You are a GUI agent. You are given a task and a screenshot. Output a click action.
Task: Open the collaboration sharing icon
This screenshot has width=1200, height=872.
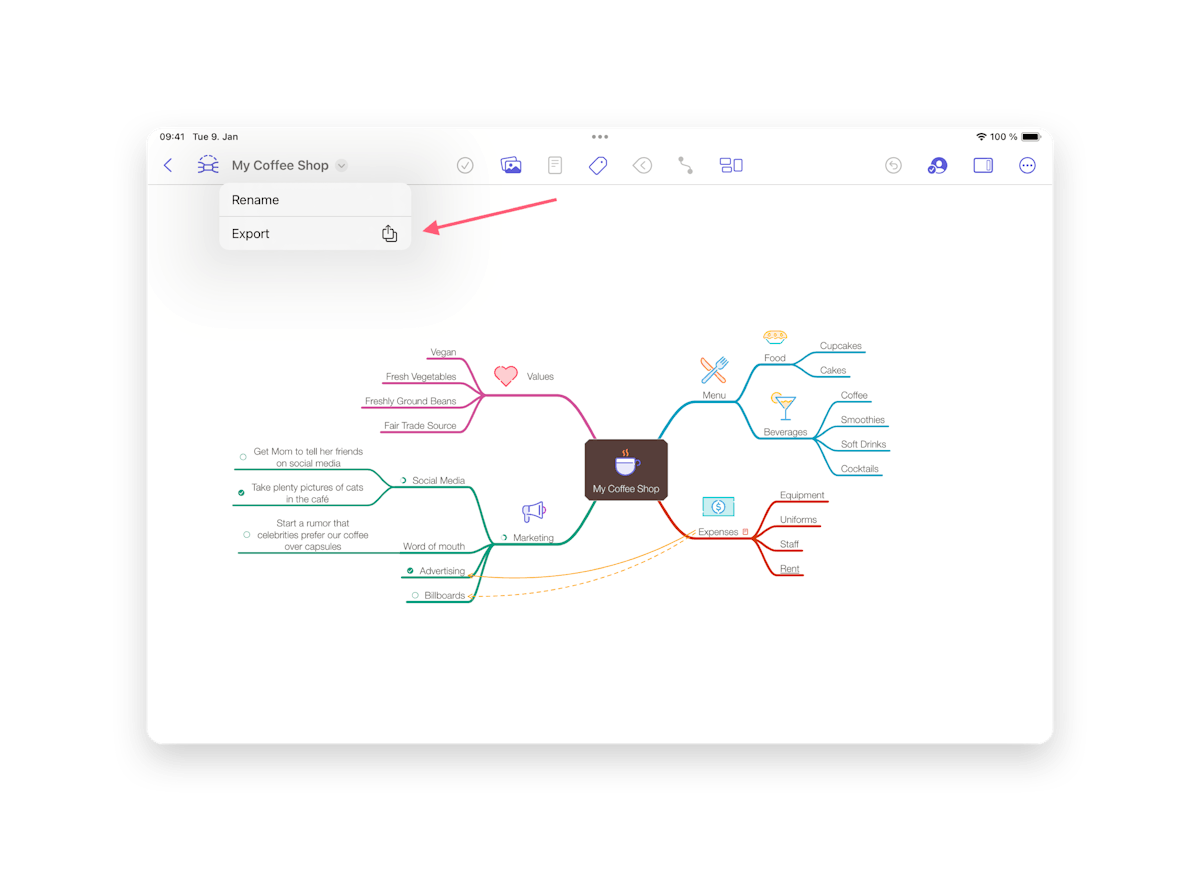[937, 165]
